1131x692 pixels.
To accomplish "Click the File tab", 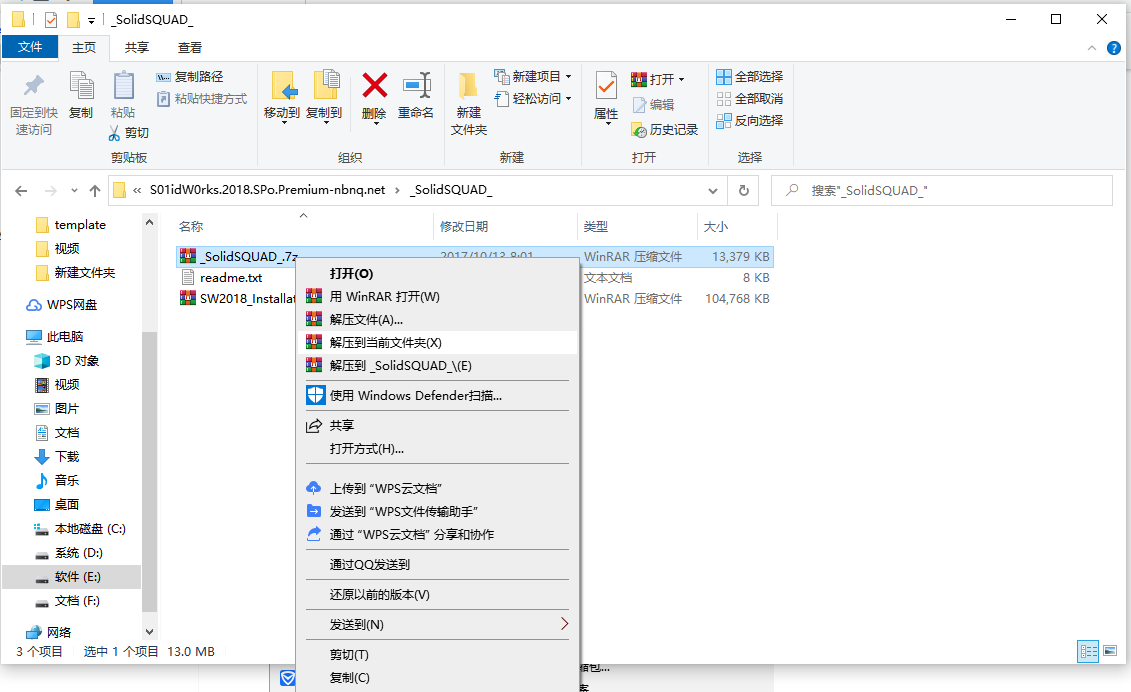I will coord(30,47).
